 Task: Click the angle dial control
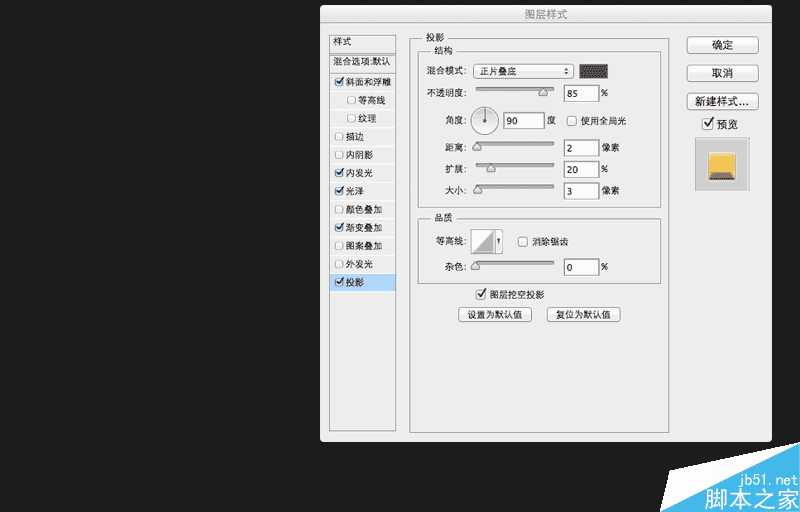tap(485, 121)
